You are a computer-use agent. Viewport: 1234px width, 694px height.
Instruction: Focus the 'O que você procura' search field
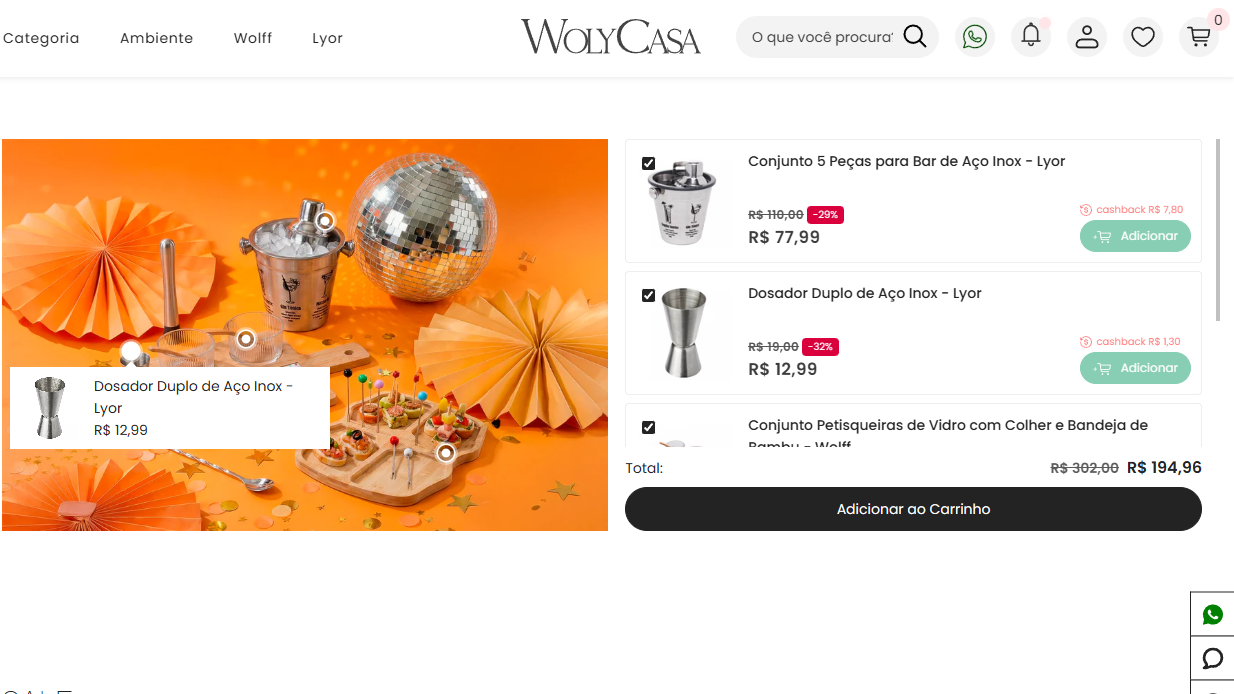822,37
